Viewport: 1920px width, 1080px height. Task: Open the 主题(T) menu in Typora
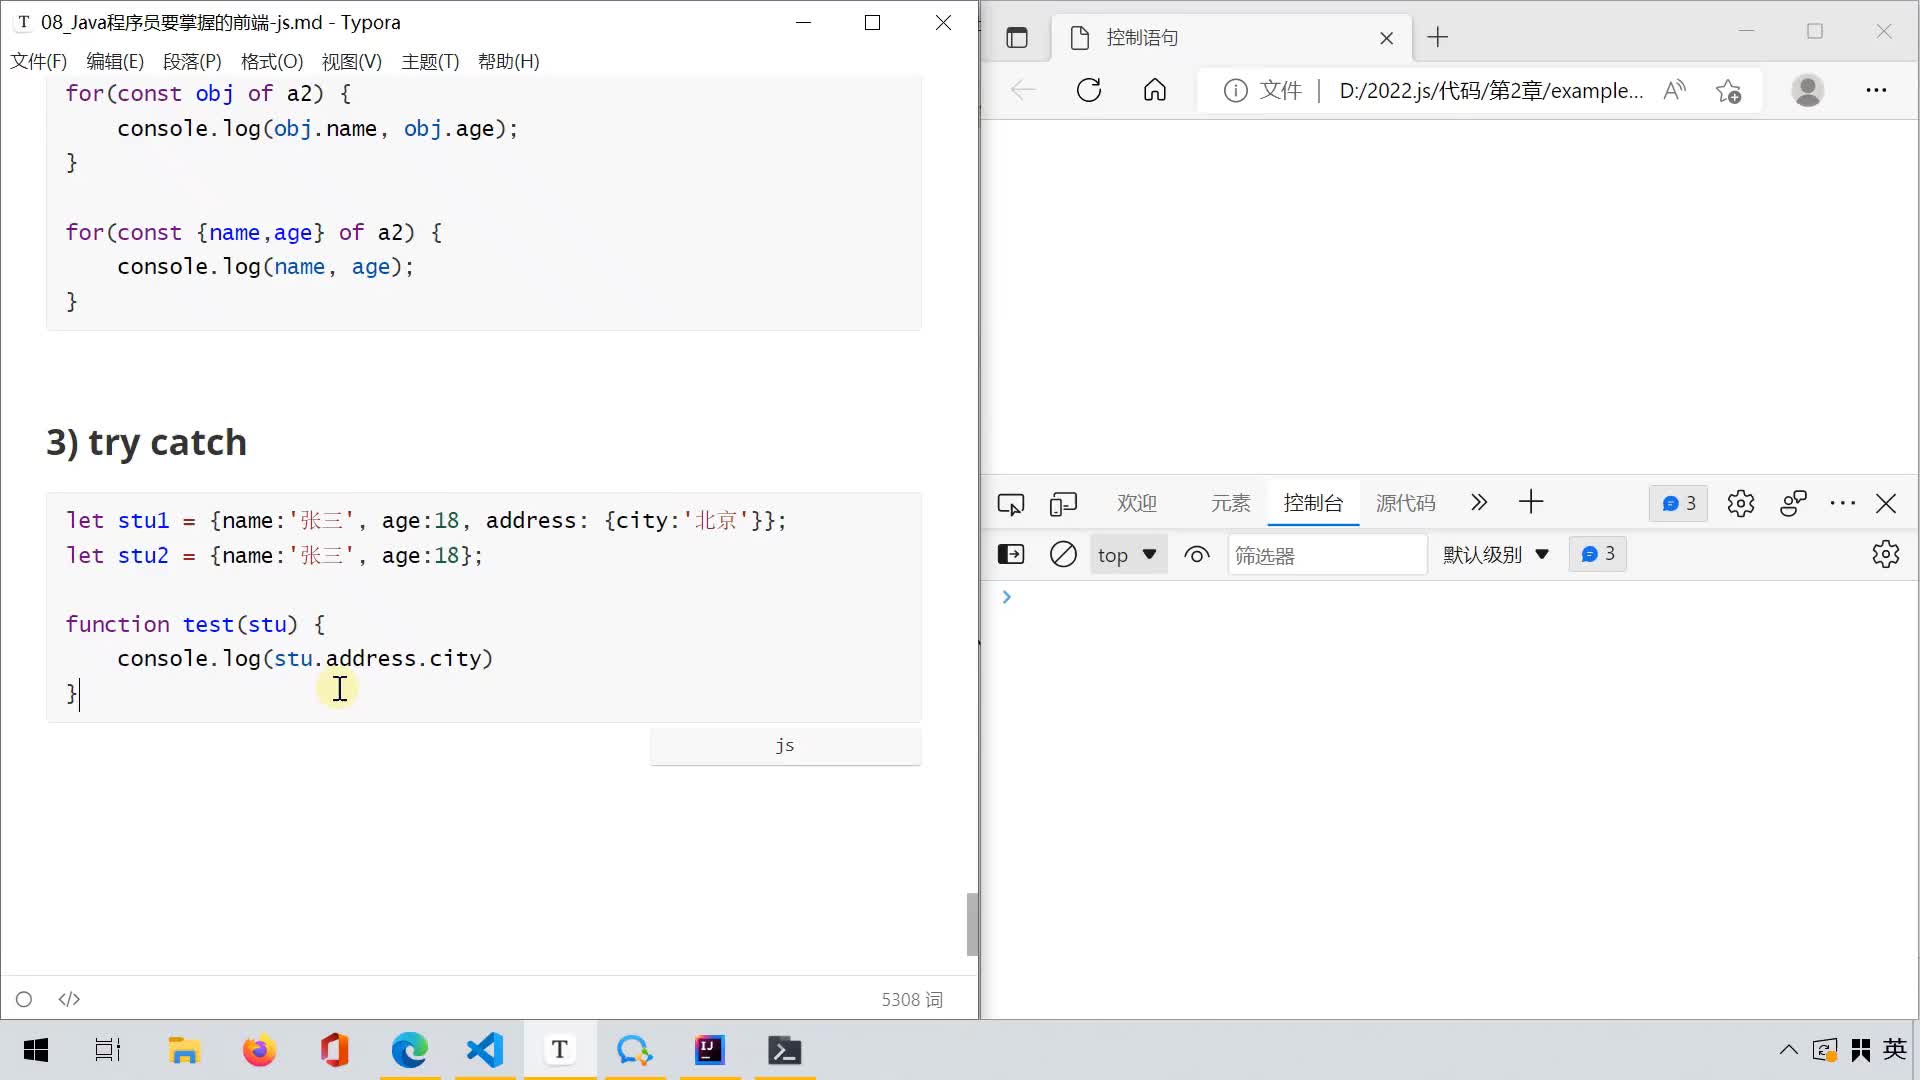(430, 62)
